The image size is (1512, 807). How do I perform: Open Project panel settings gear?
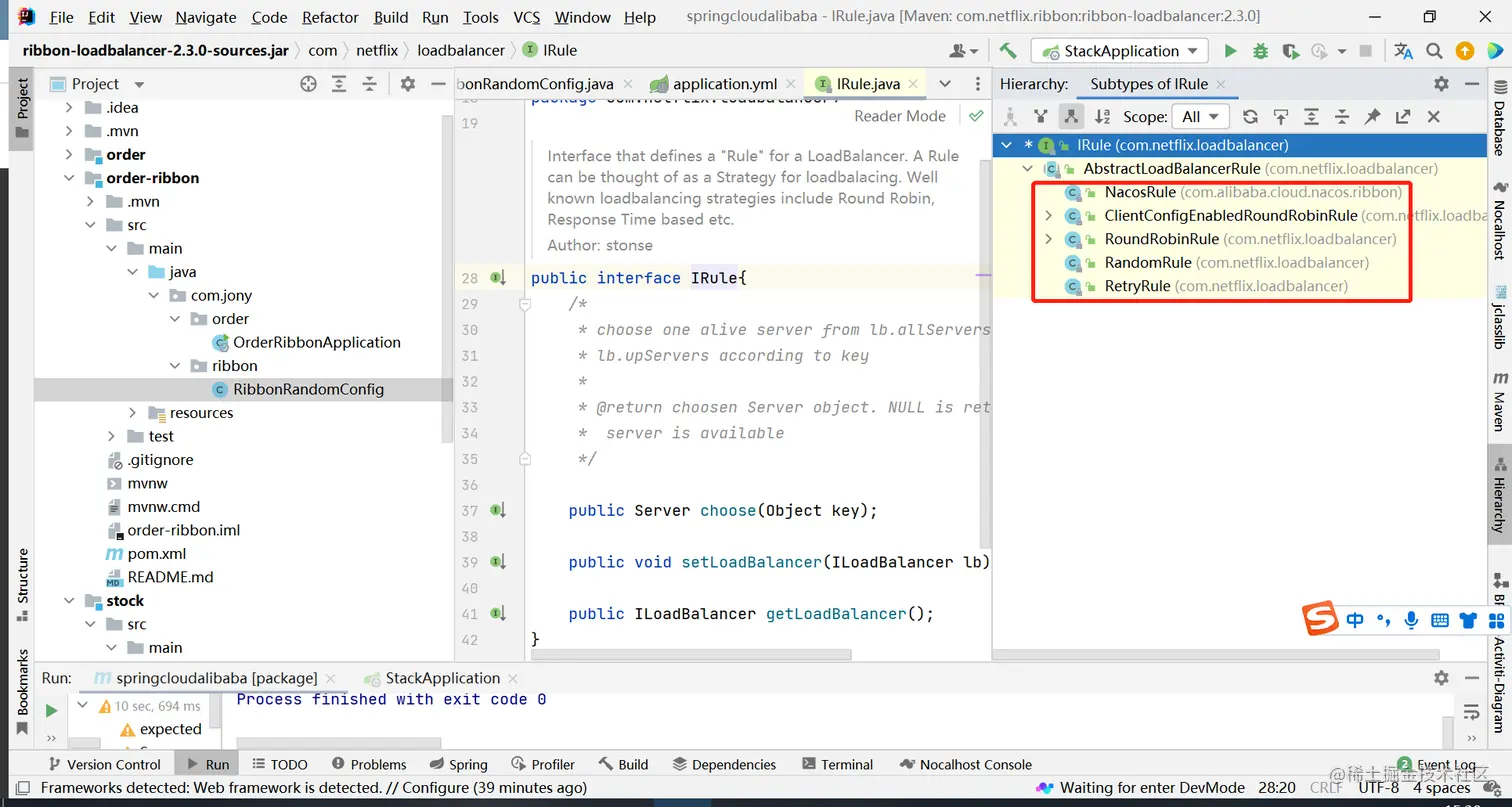[407, 84]
